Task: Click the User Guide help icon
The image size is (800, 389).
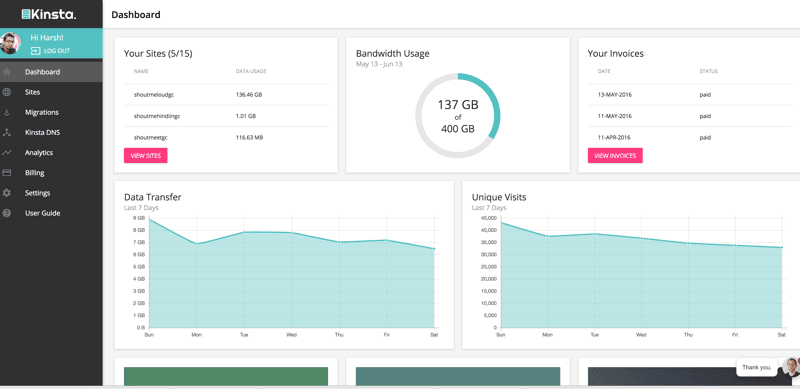Action: click(x=7, y=213)
